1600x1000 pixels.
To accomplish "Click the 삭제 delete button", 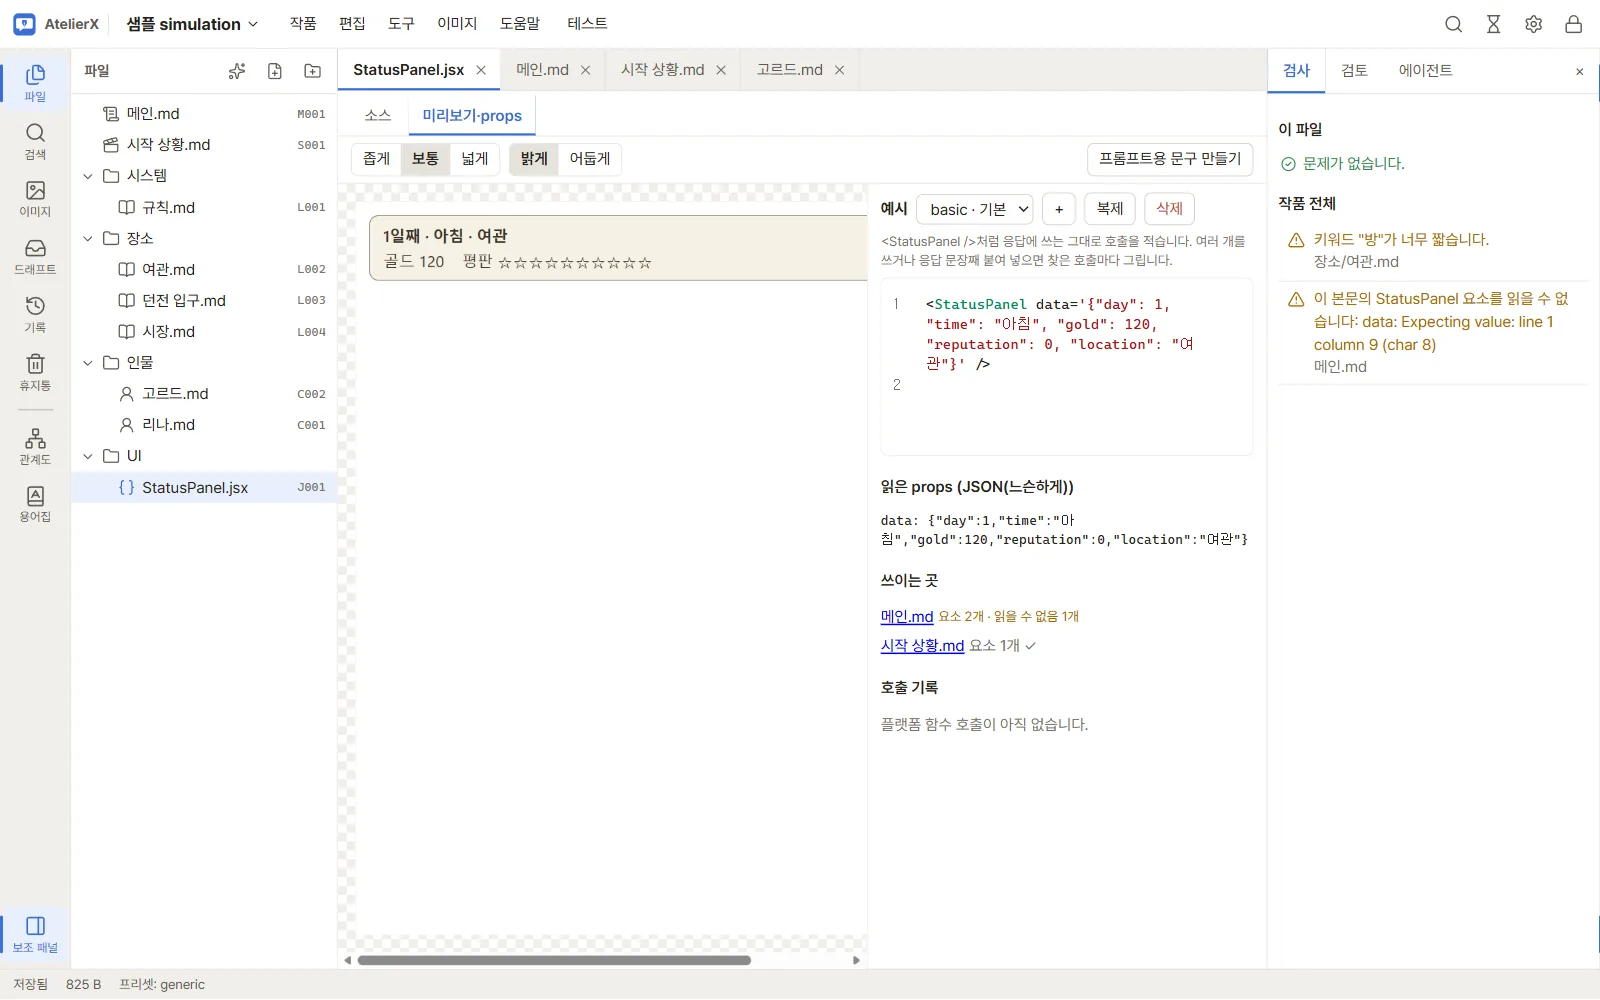I will [1170, 209].
